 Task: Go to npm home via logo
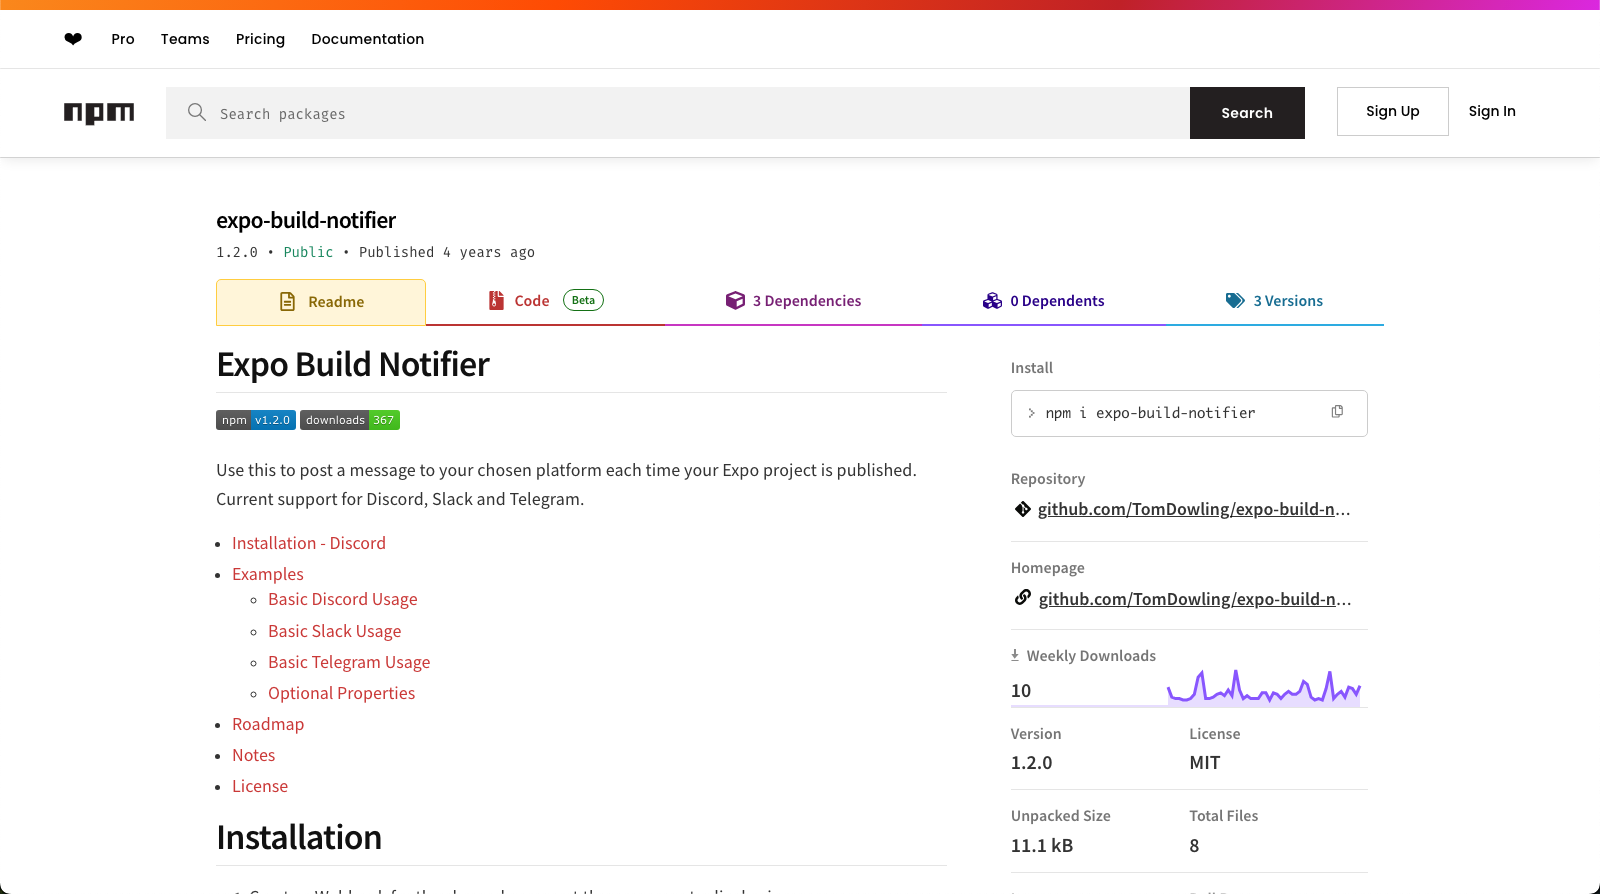pyautogui.click(x=99, y=113)
